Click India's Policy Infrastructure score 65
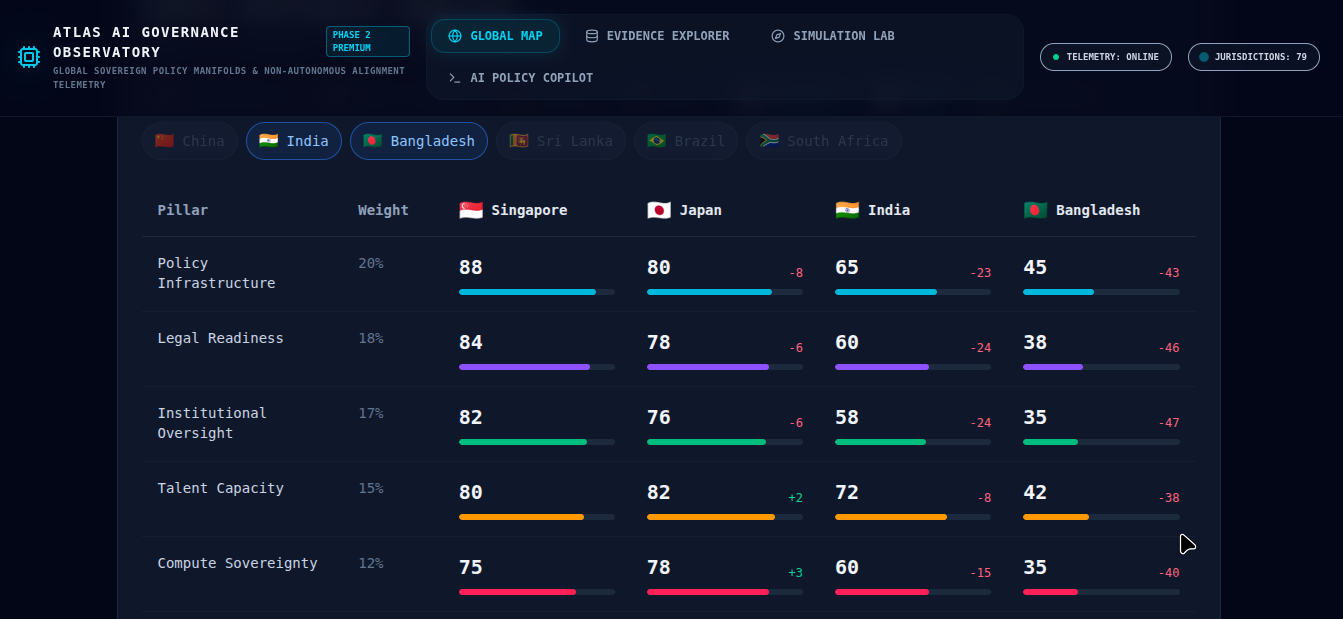The width and height of the screenshot is (1343, 619). coord(847,268)
